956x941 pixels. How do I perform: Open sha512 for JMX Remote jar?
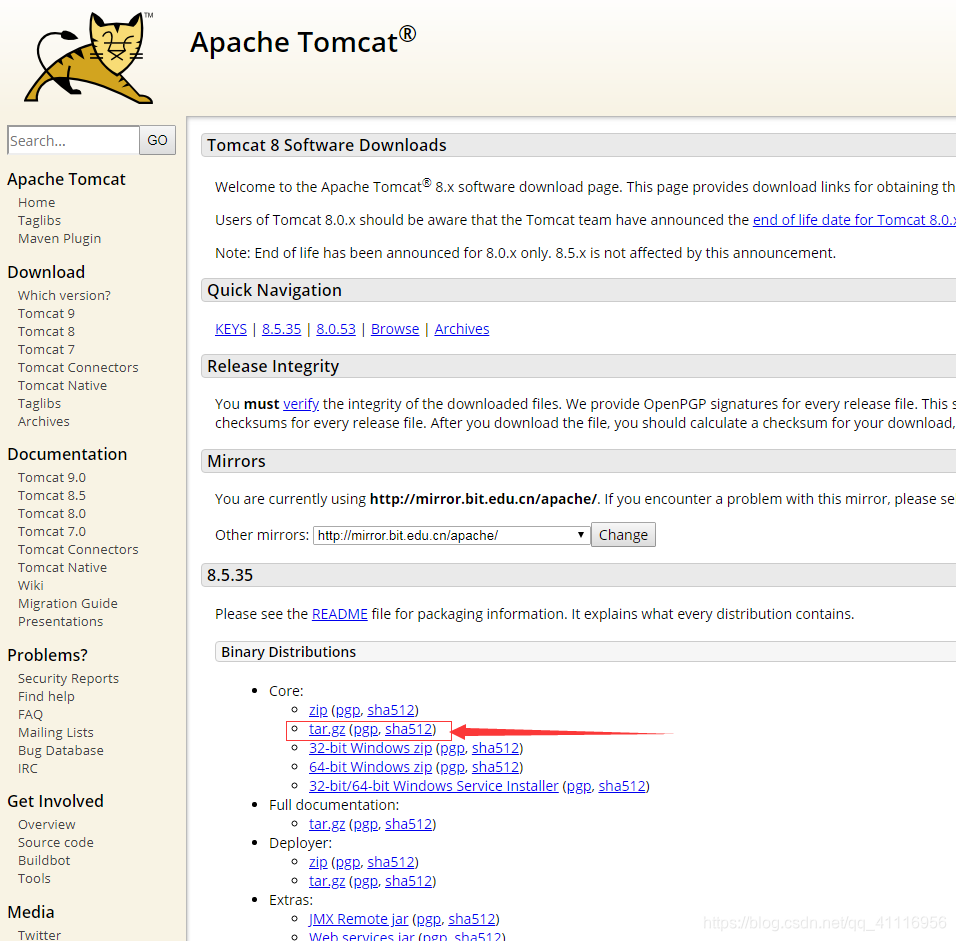472,919
